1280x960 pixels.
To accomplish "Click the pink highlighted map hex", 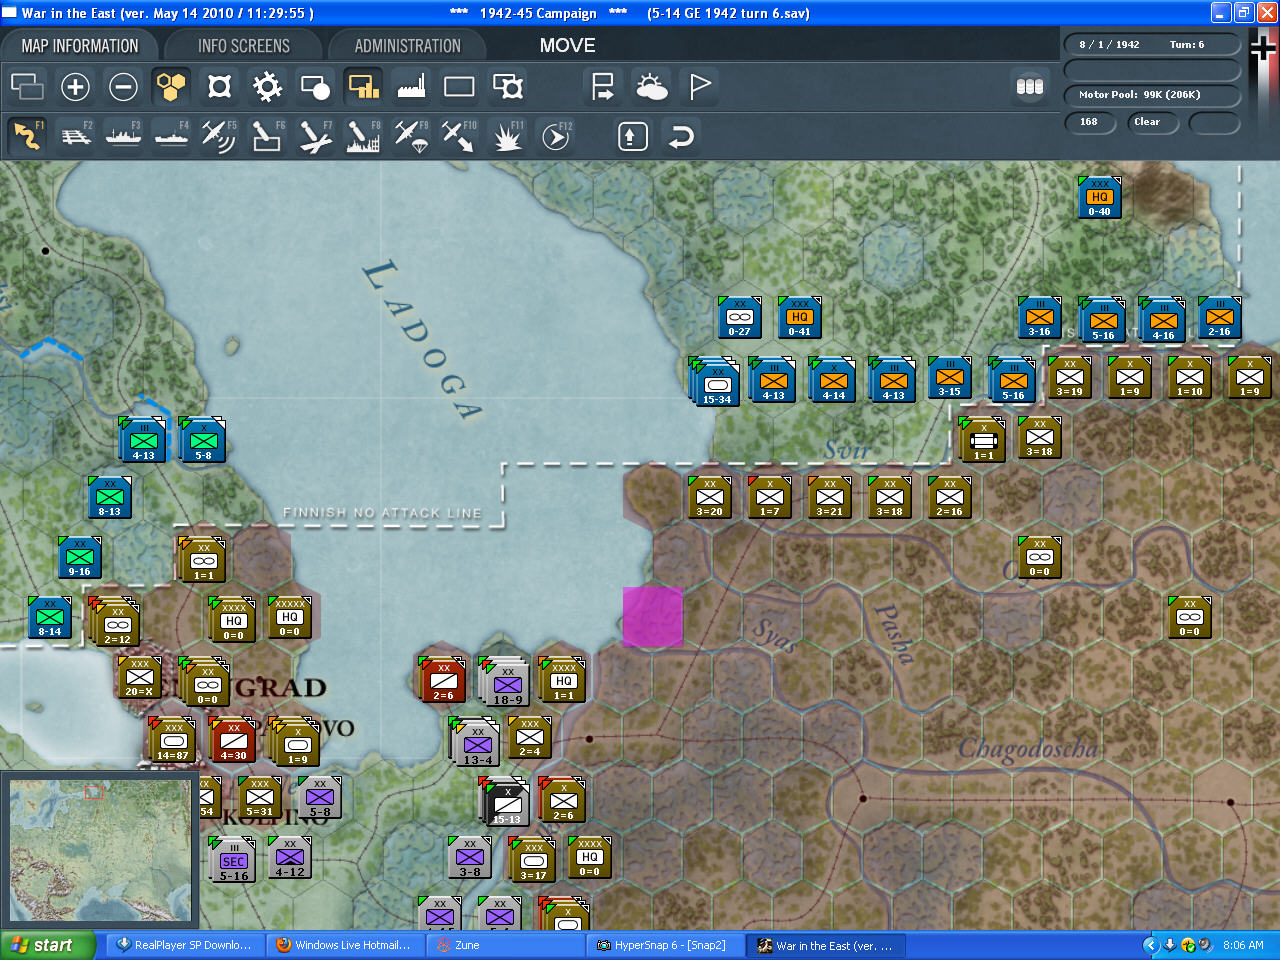I will [652, 617].
